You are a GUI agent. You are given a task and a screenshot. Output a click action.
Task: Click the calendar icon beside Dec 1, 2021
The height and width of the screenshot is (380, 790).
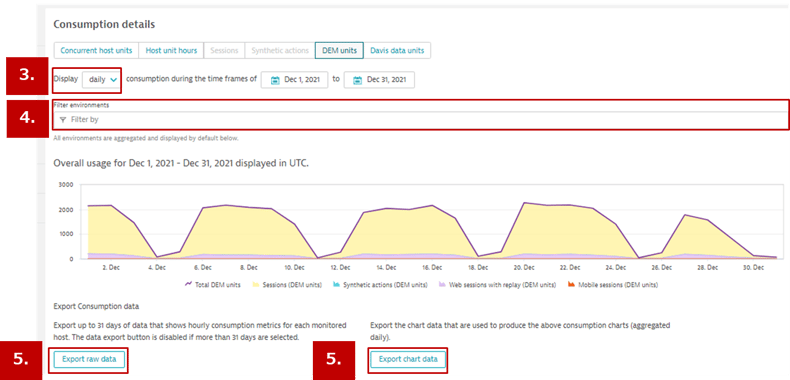(x=275, y=80)
